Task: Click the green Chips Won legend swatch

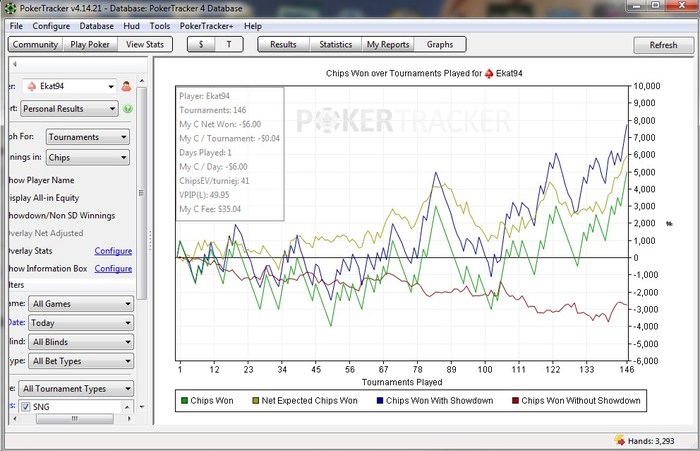Action: (x=184, y=401)
